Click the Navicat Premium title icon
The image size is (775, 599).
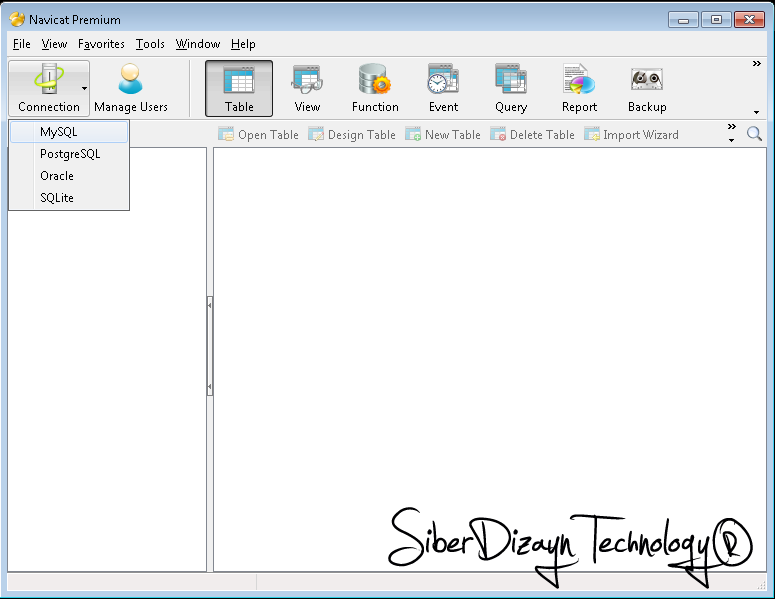coord(17,19)
